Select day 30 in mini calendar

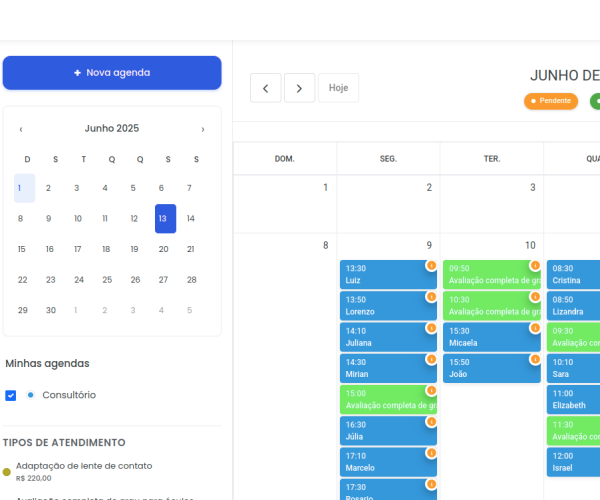(51, 310)
